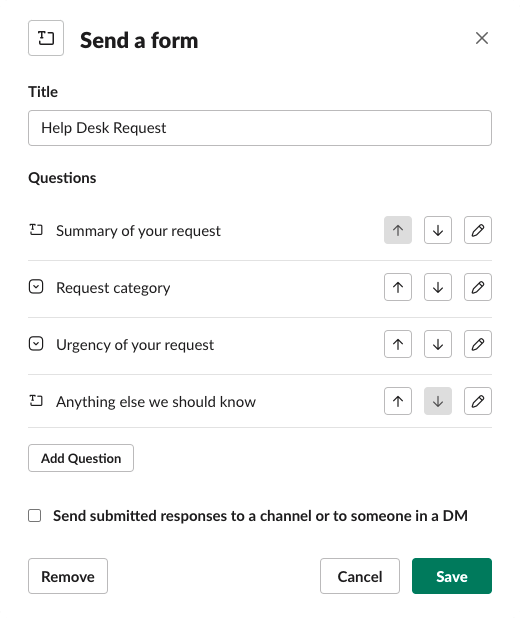Click text-field icon next to 'Summary of your request'
520x618 pixels.
(x=36, y=230)
